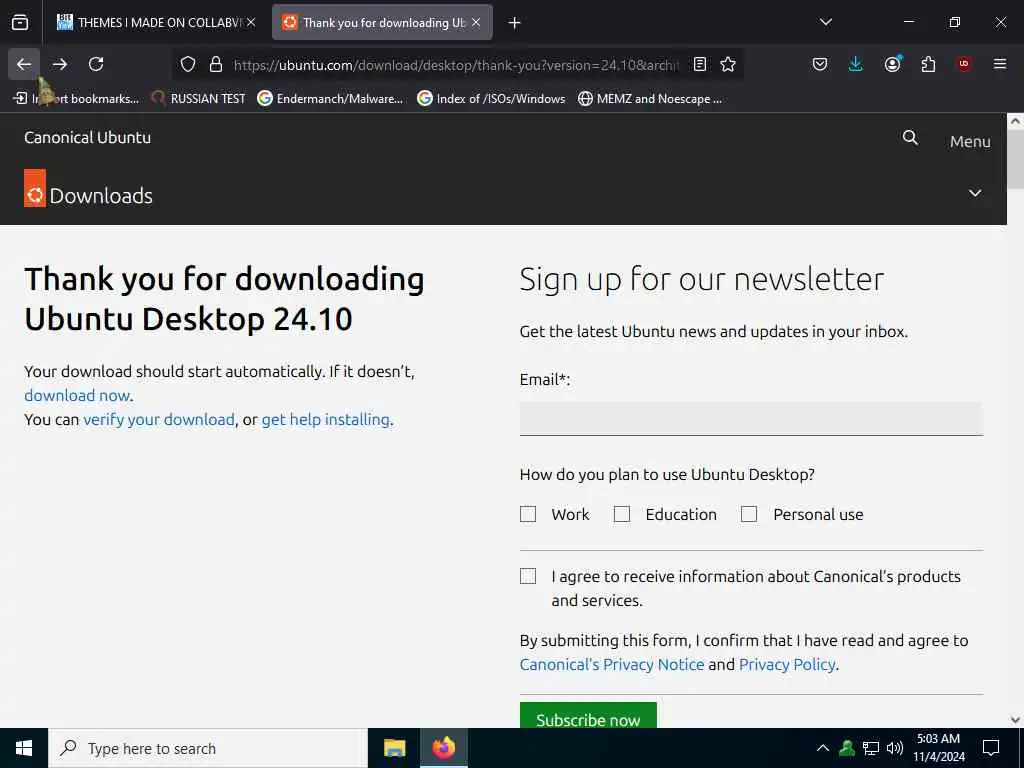The width and height of the screenshot is (1024, 768).
Task: Open the Firefox account menu
Action: click(x=893, y=64)
